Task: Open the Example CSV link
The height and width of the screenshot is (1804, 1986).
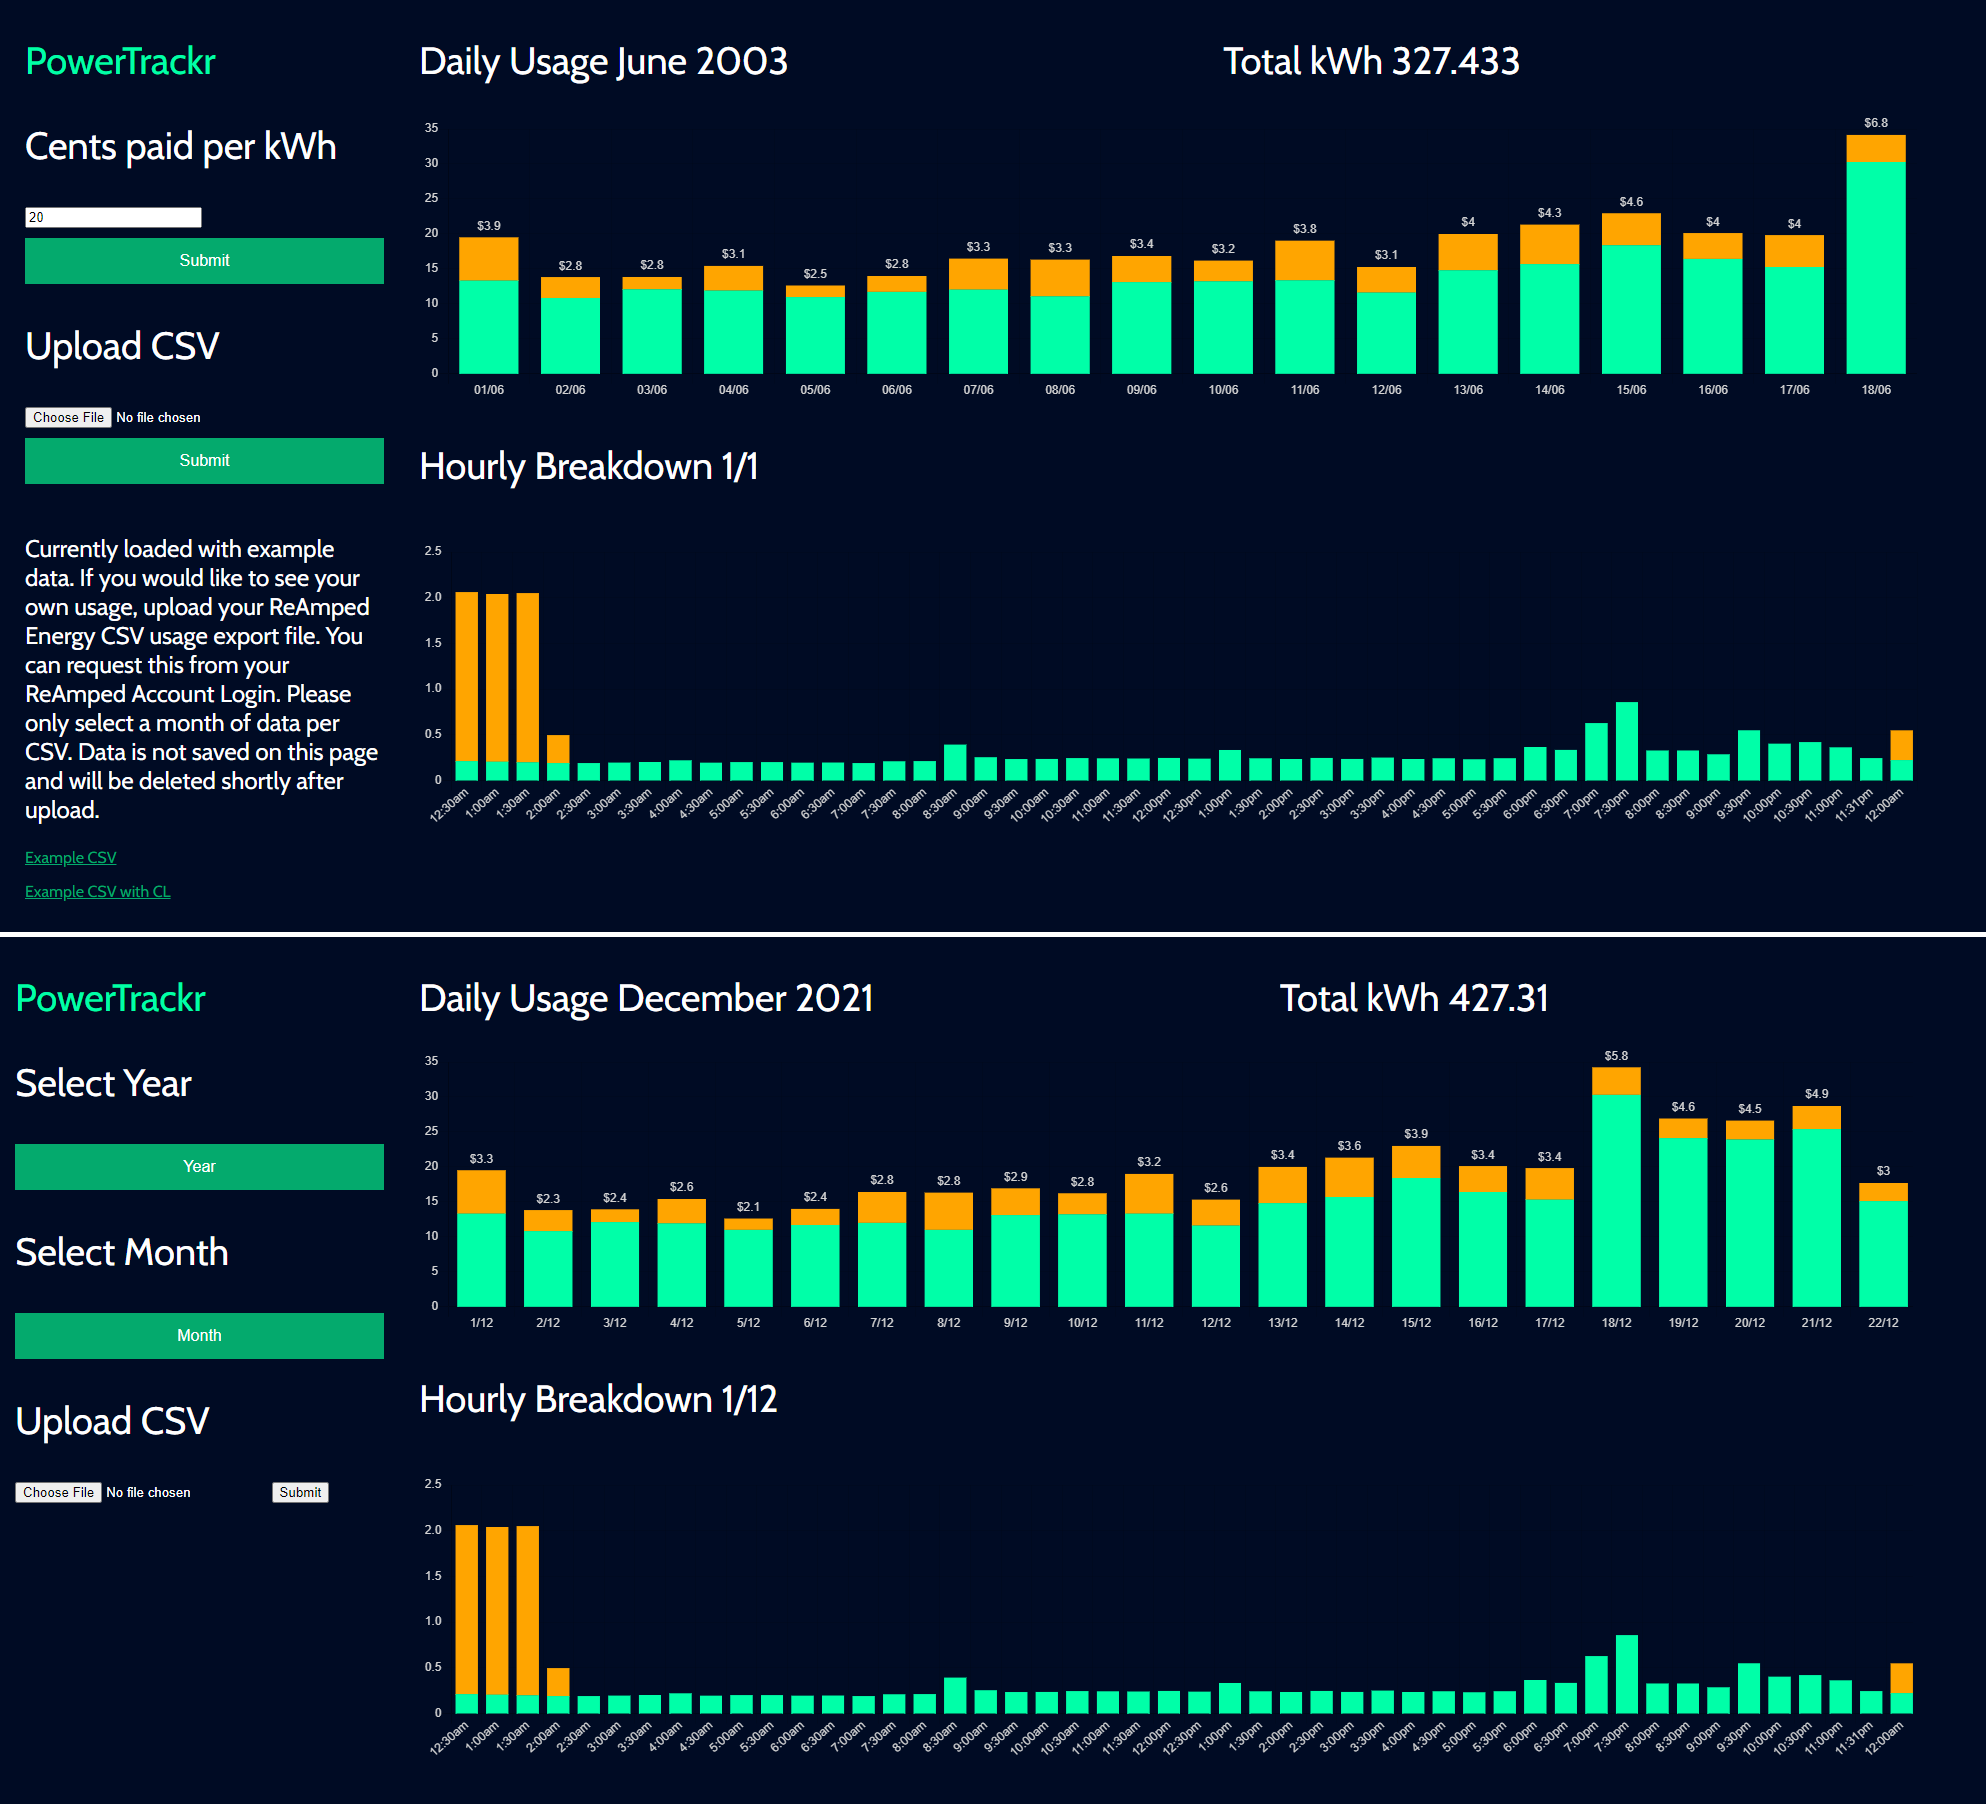Action: (x=70, y=858)
